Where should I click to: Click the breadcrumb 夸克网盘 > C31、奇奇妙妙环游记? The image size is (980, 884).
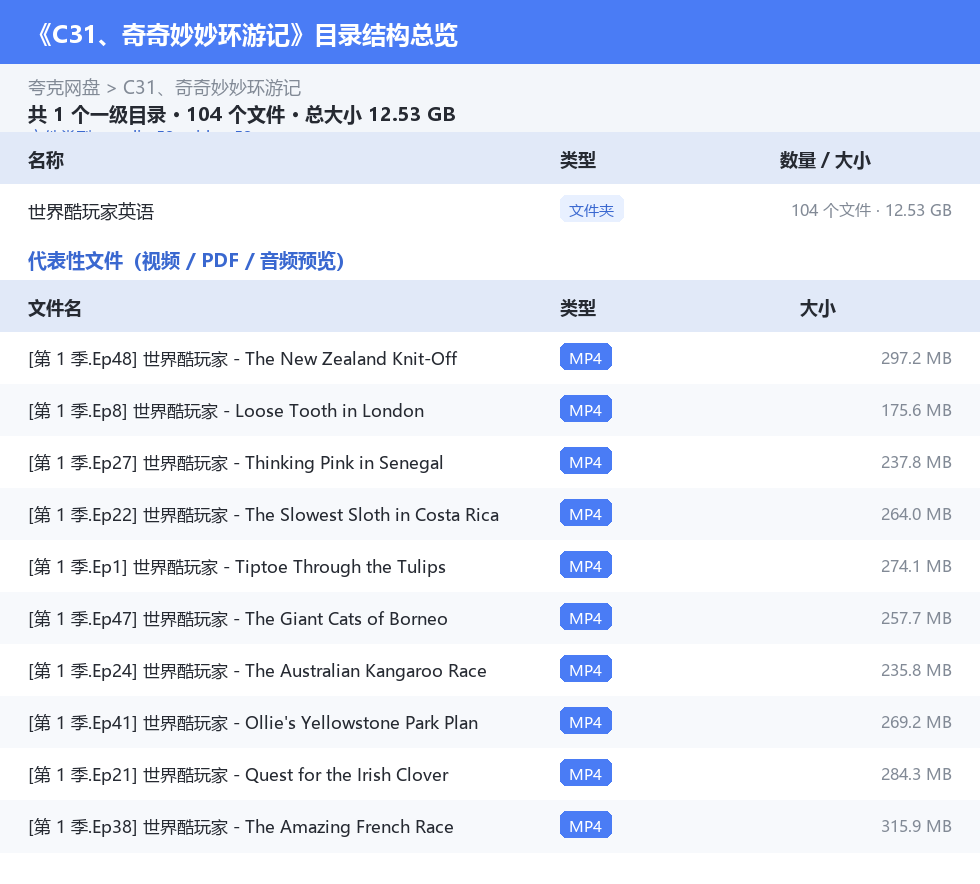(x=164, y=88)
